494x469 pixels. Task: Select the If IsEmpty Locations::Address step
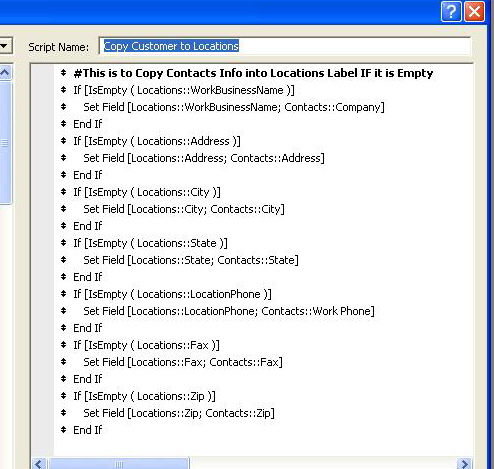[x=157, y=141]
